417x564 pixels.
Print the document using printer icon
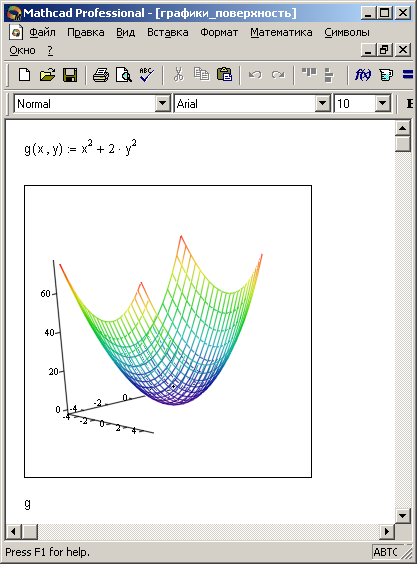[x=101, y=75]
